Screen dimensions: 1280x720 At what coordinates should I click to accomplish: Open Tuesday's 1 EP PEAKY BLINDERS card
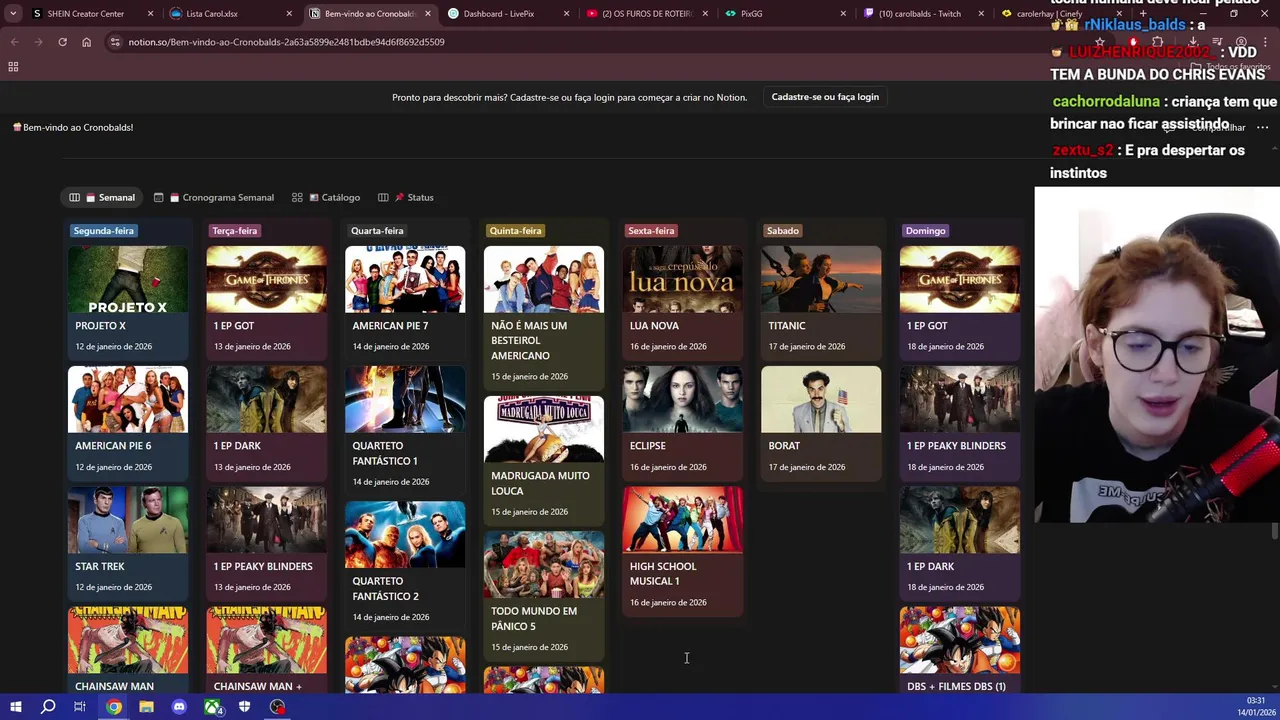(x=266, y=543)
